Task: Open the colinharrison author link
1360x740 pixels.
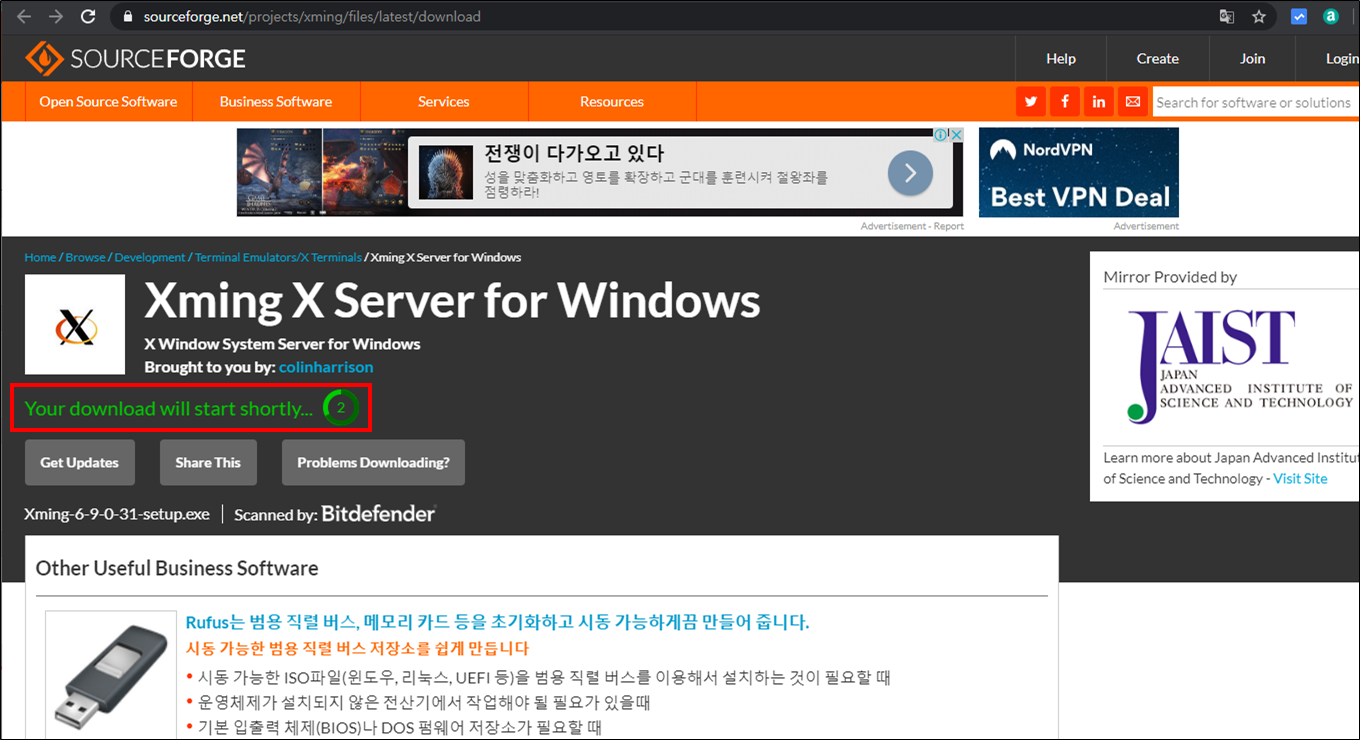Action: click(x=326, y=368)
